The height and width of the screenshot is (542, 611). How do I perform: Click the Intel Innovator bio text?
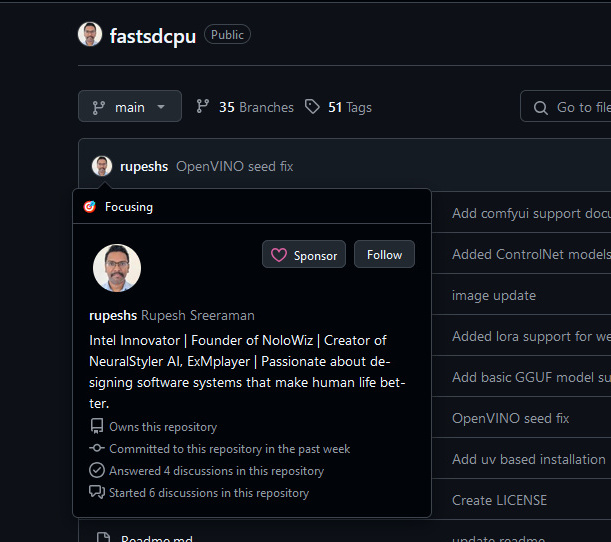click(247, 372)
